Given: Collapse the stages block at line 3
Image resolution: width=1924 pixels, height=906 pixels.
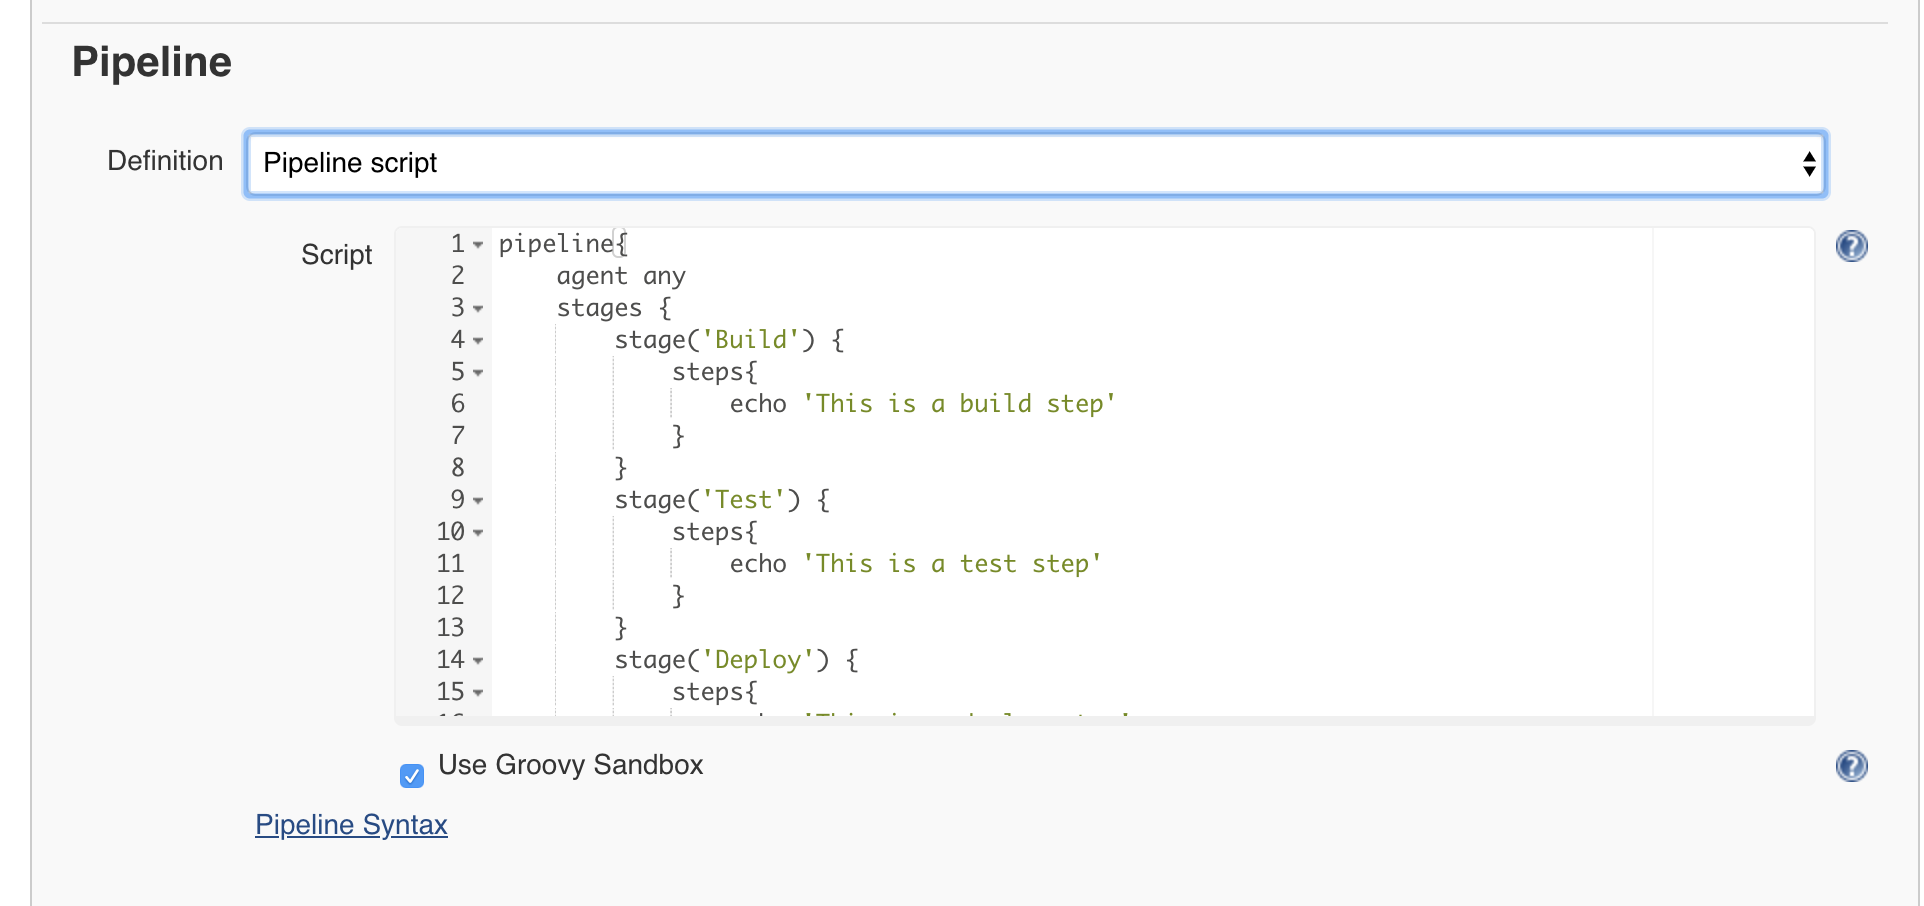Looking at the screenshot, I should click(x=478, y=309).
